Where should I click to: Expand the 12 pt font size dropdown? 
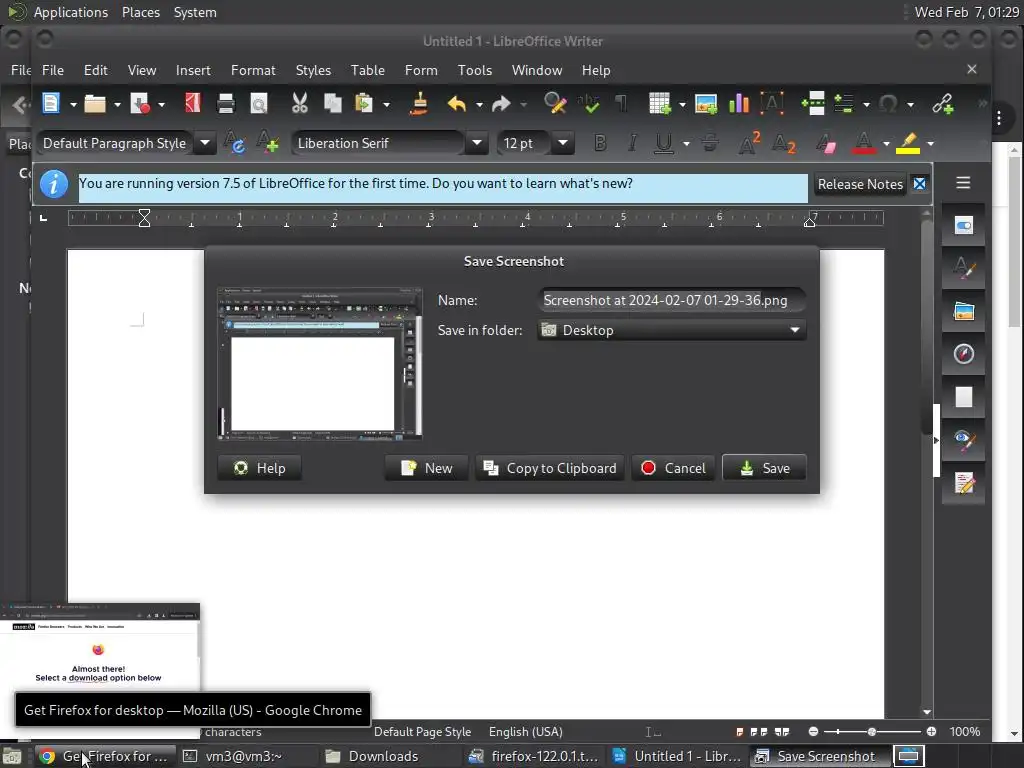tap(563, 143)
